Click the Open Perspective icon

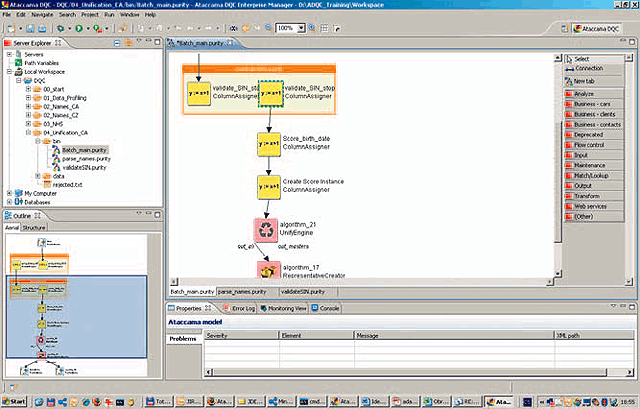click(564, 29)
